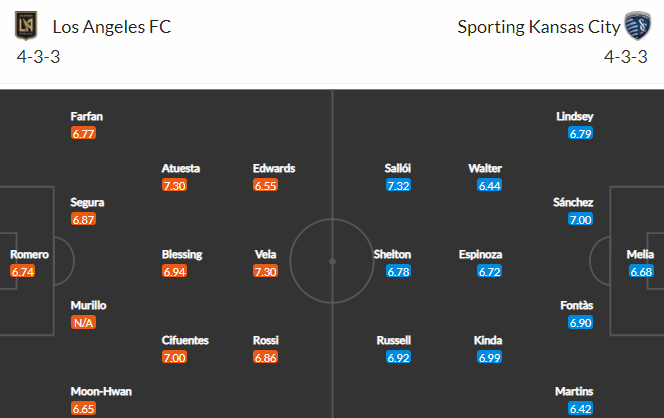The width and height of the screenshot is (664, 418).
Task: Select Vela's 7.30 rating badge
Action: 266,271
